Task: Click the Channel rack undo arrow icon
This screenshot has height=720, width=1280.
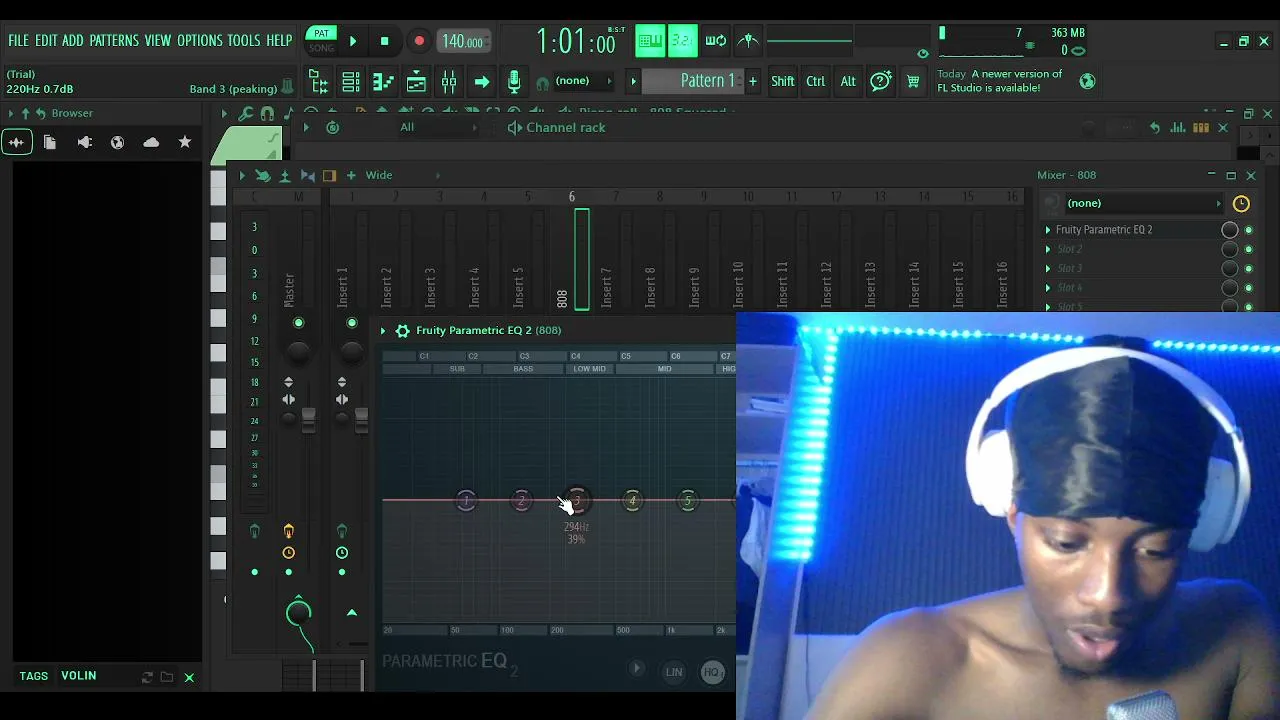Action: 1155,127
